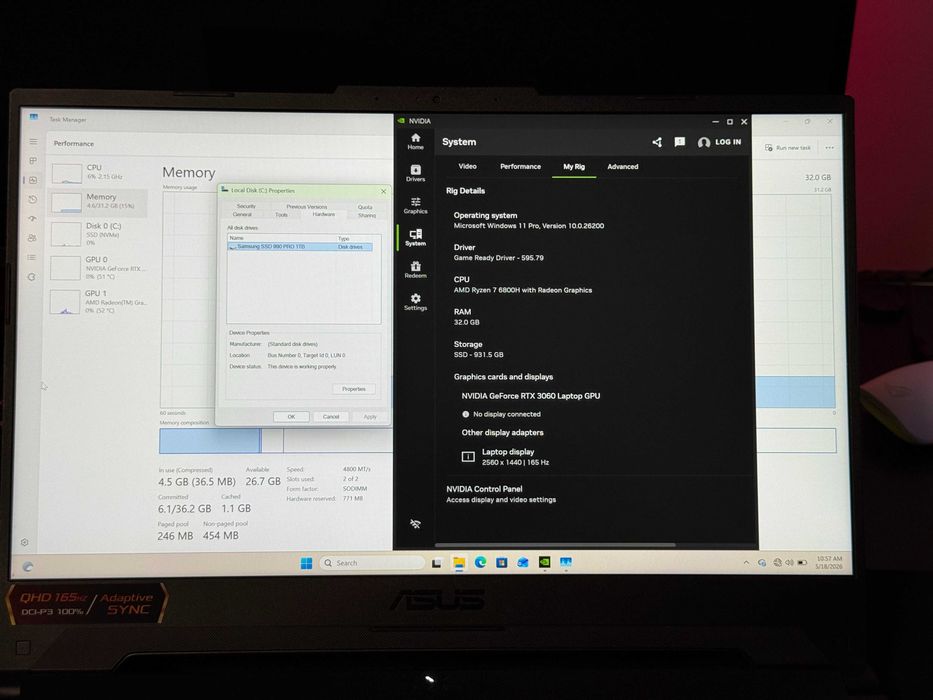Open Services icon in Task Manager
Image resolution: width=933 pixels, height=700 pixels.
pyautogui.click(x=32, y=277)
